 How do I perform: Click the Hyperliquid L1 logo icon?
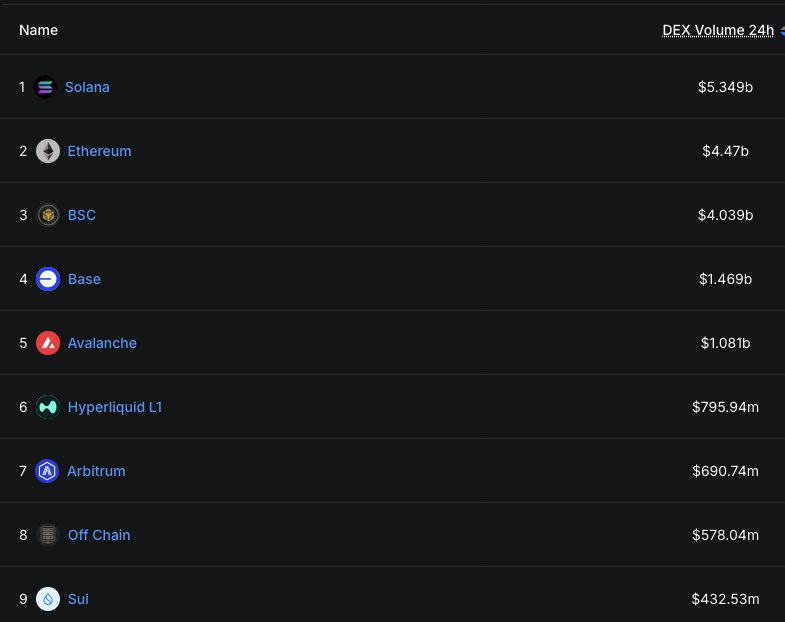click(47, 407)
